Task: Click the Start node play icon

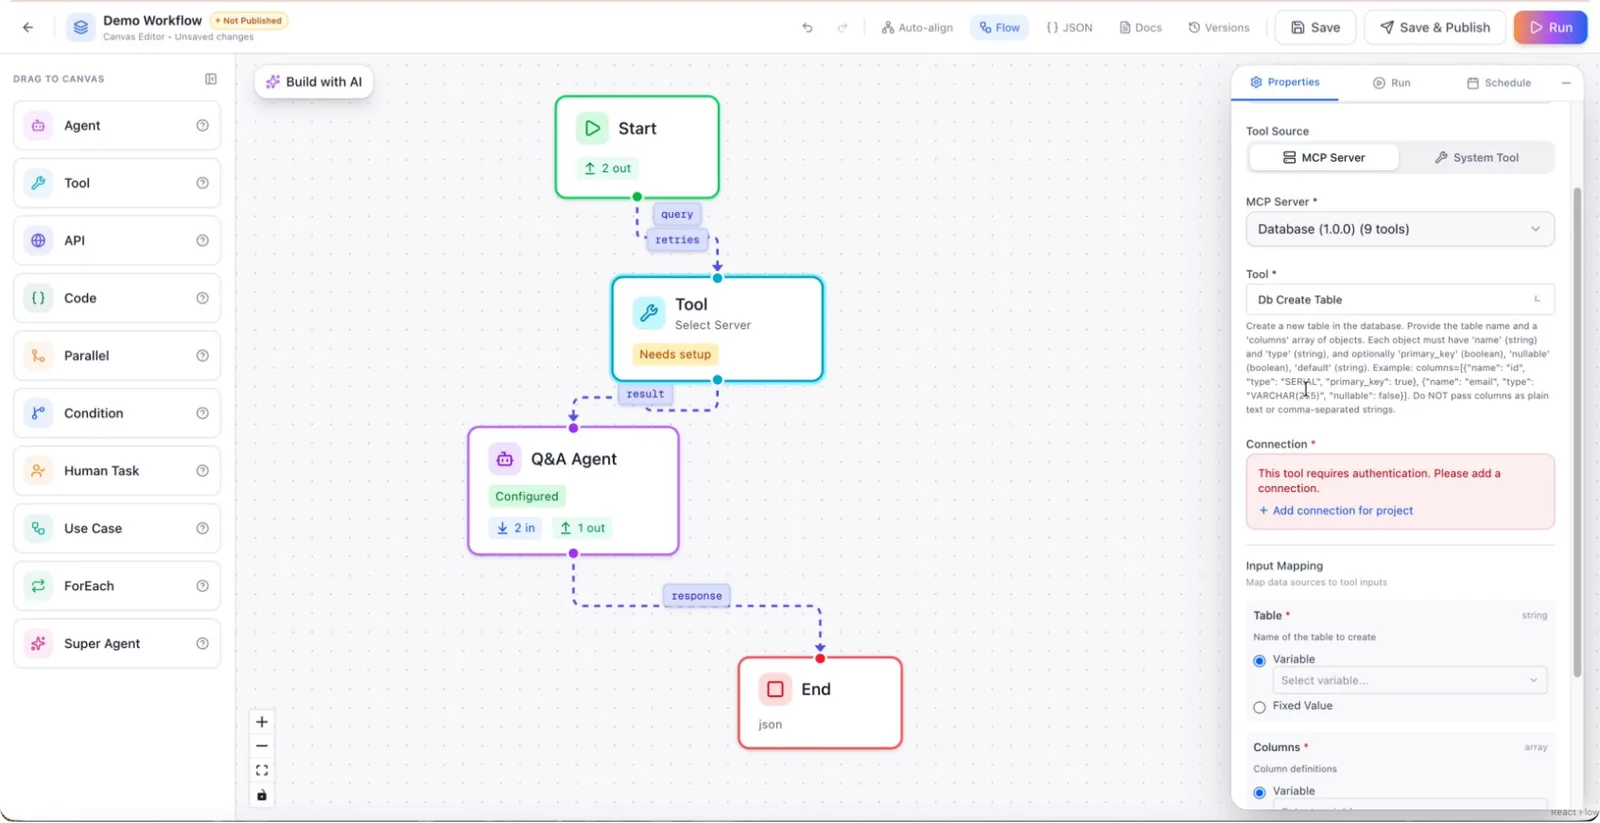Action: tap(592, 128)
